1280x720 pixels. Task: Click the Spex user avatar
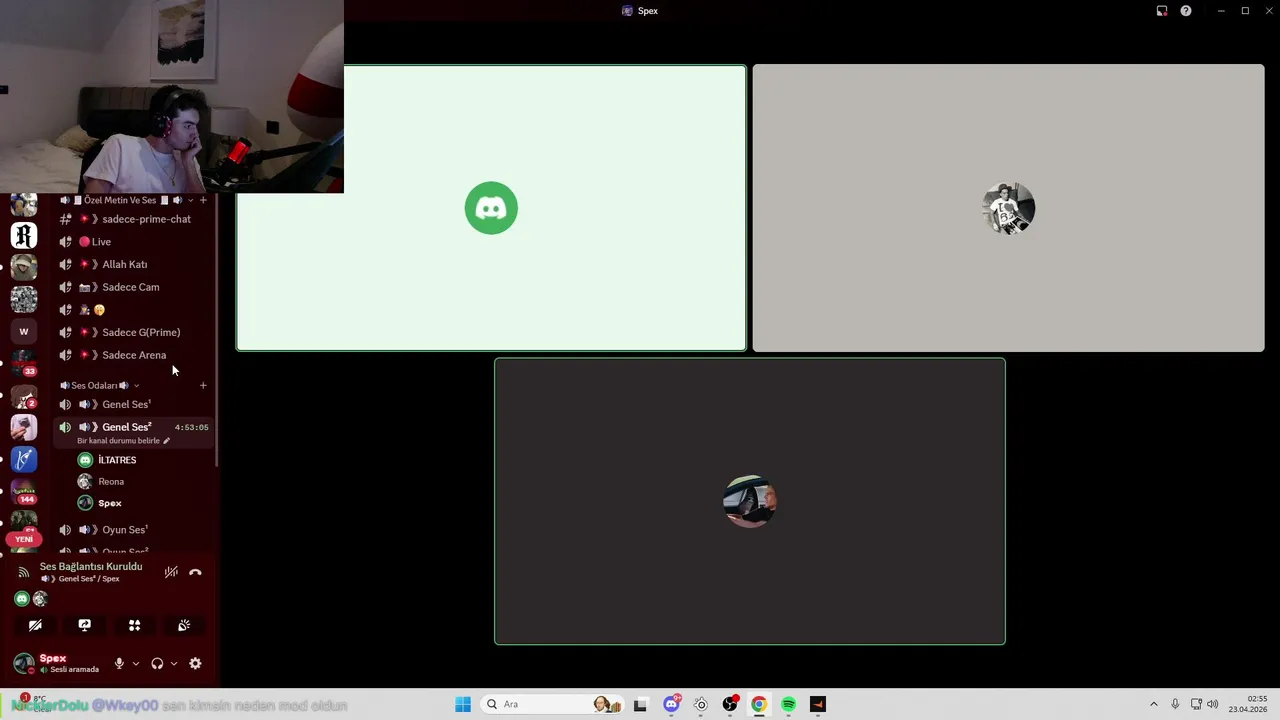pos(23,663)
